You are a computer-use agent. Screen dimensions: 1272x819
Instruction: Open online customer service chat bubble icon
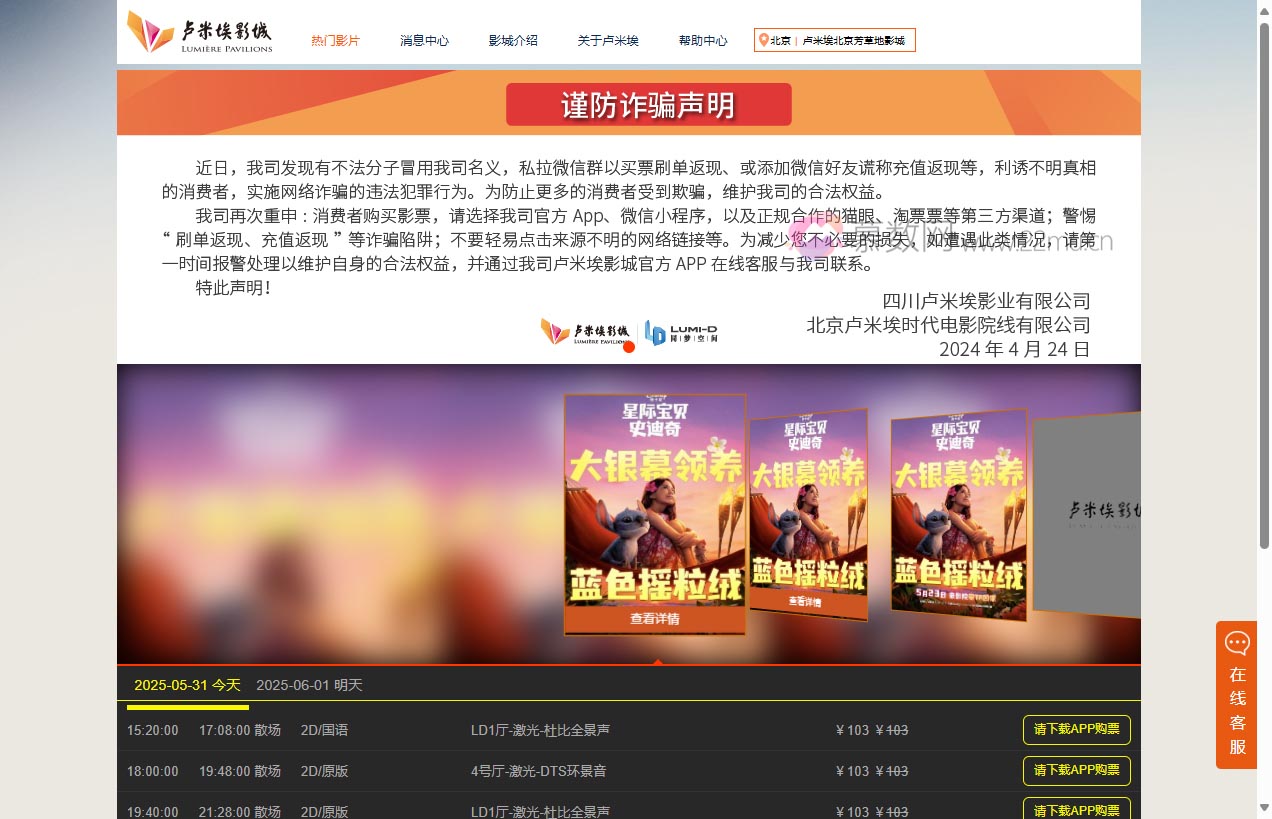point(1237,643)
